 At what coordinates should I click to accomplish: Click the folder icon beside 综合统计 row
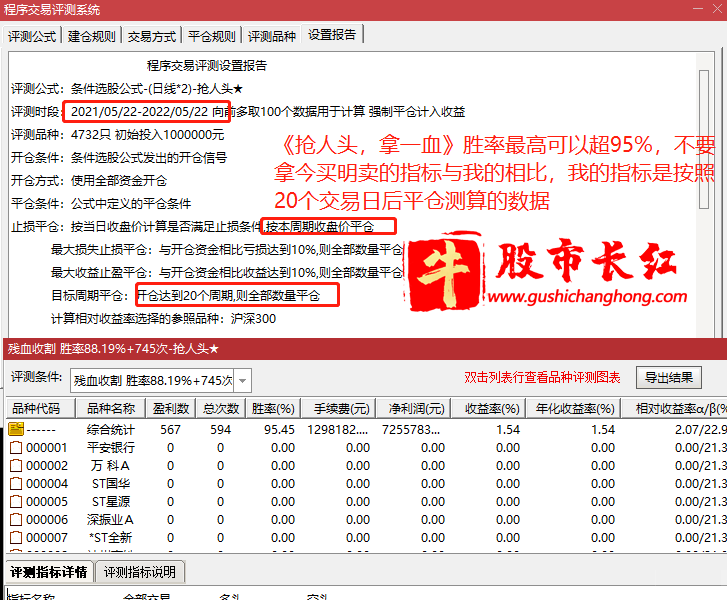pos(15,429)
